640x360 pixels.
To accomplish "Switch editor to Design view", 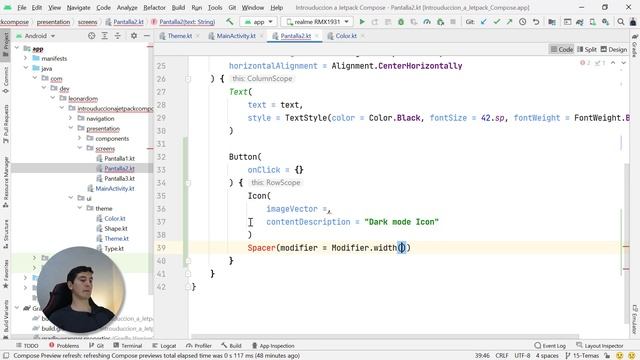I will [x=614, y=49].
